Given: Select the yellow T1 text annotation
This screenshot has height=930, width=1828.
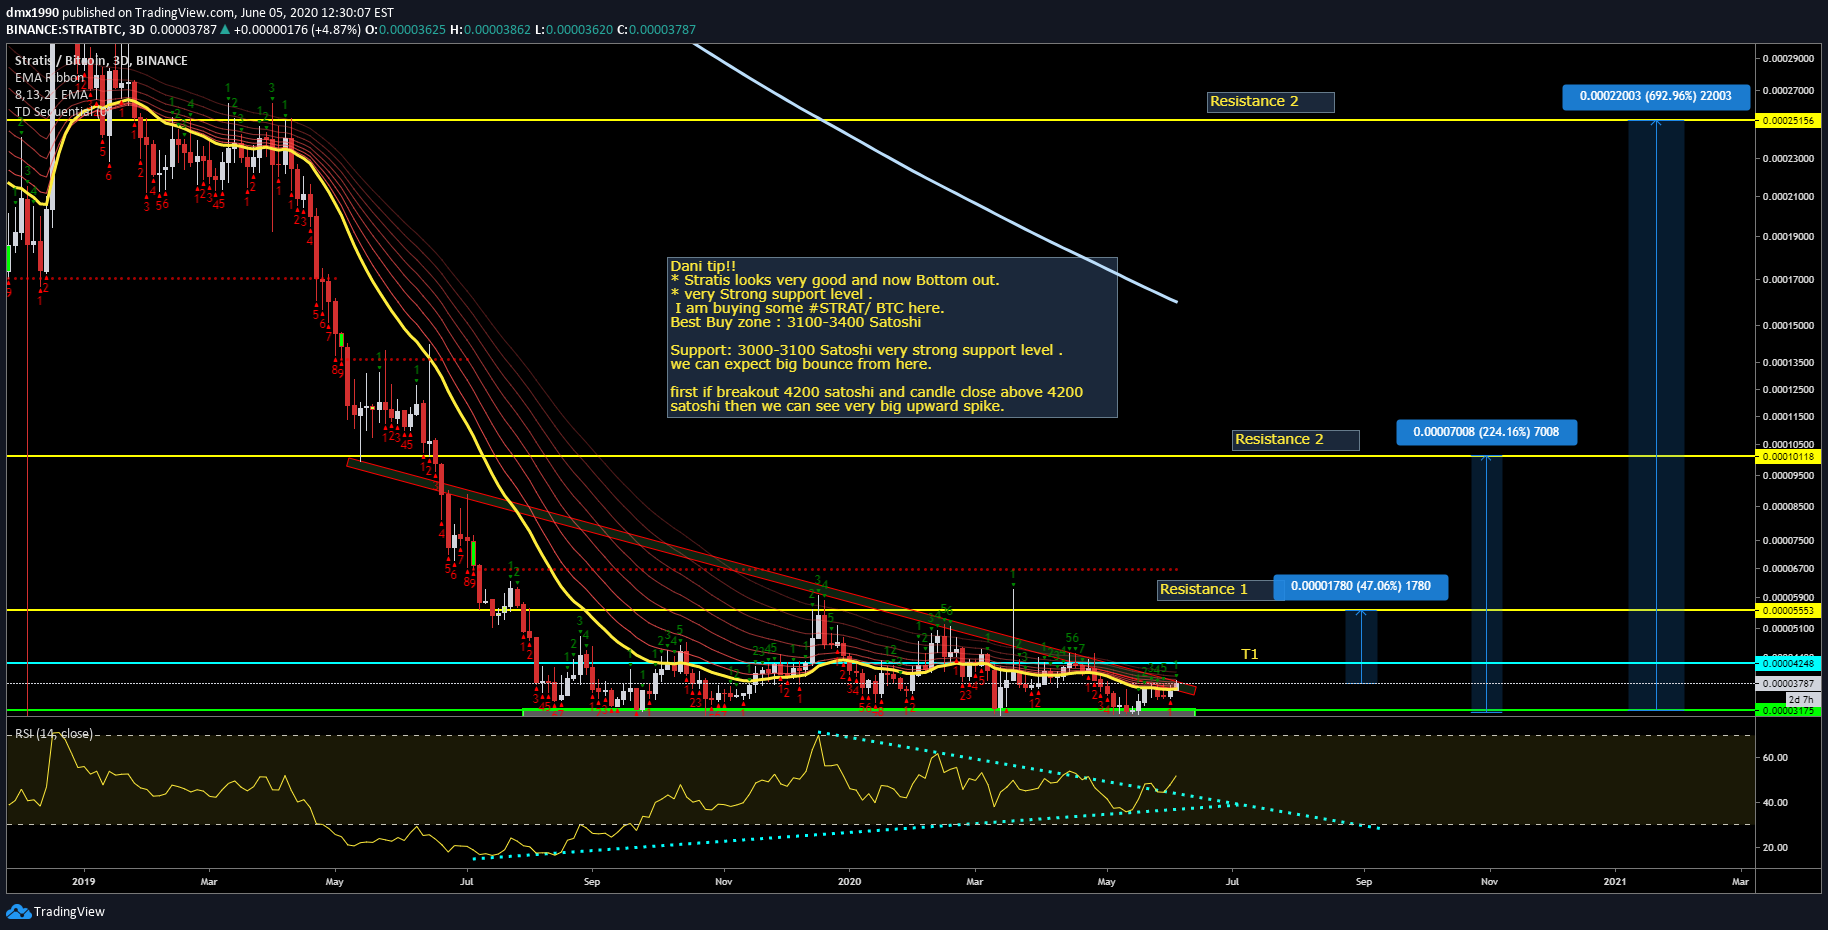Looking at the screenshot, I should [1250, 654].
